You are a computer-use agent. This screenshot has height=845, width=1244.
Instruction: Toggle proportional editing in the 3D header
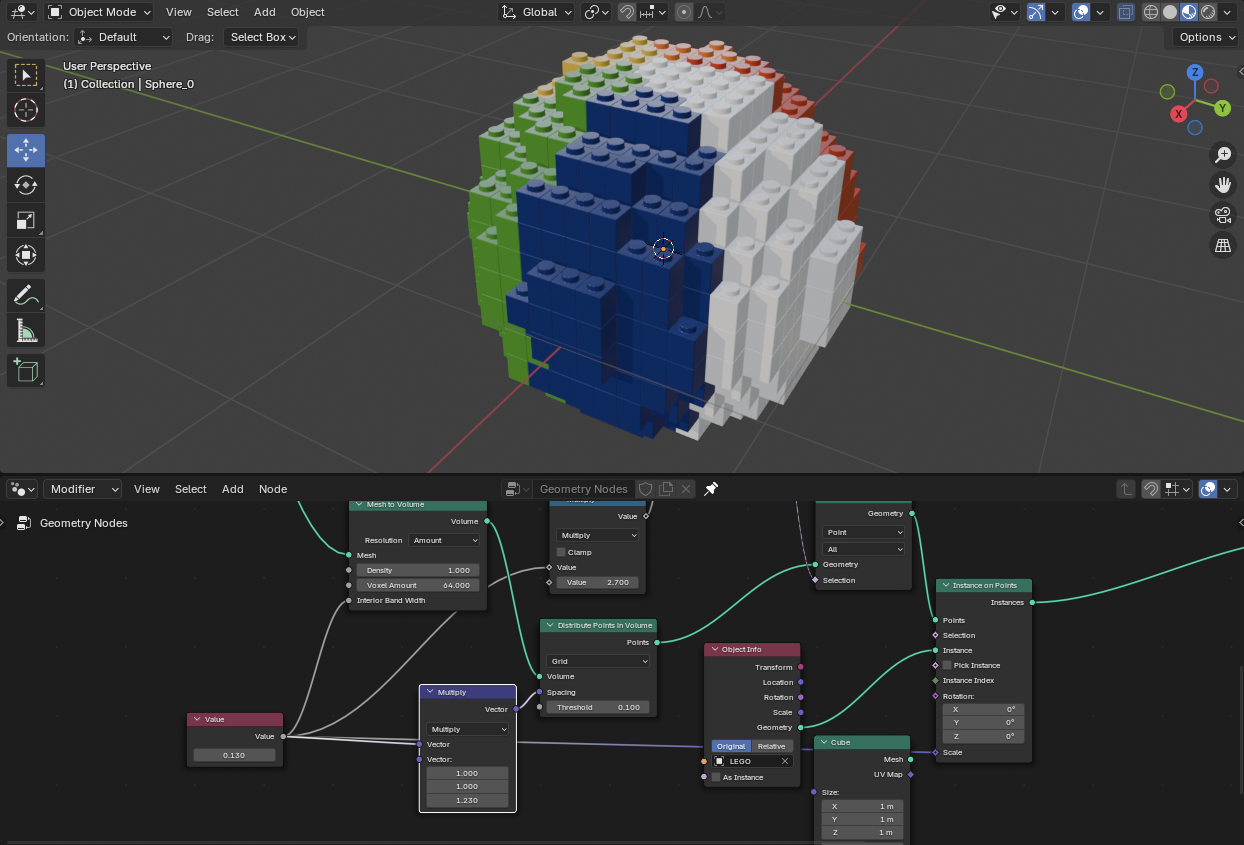(684, 12)
